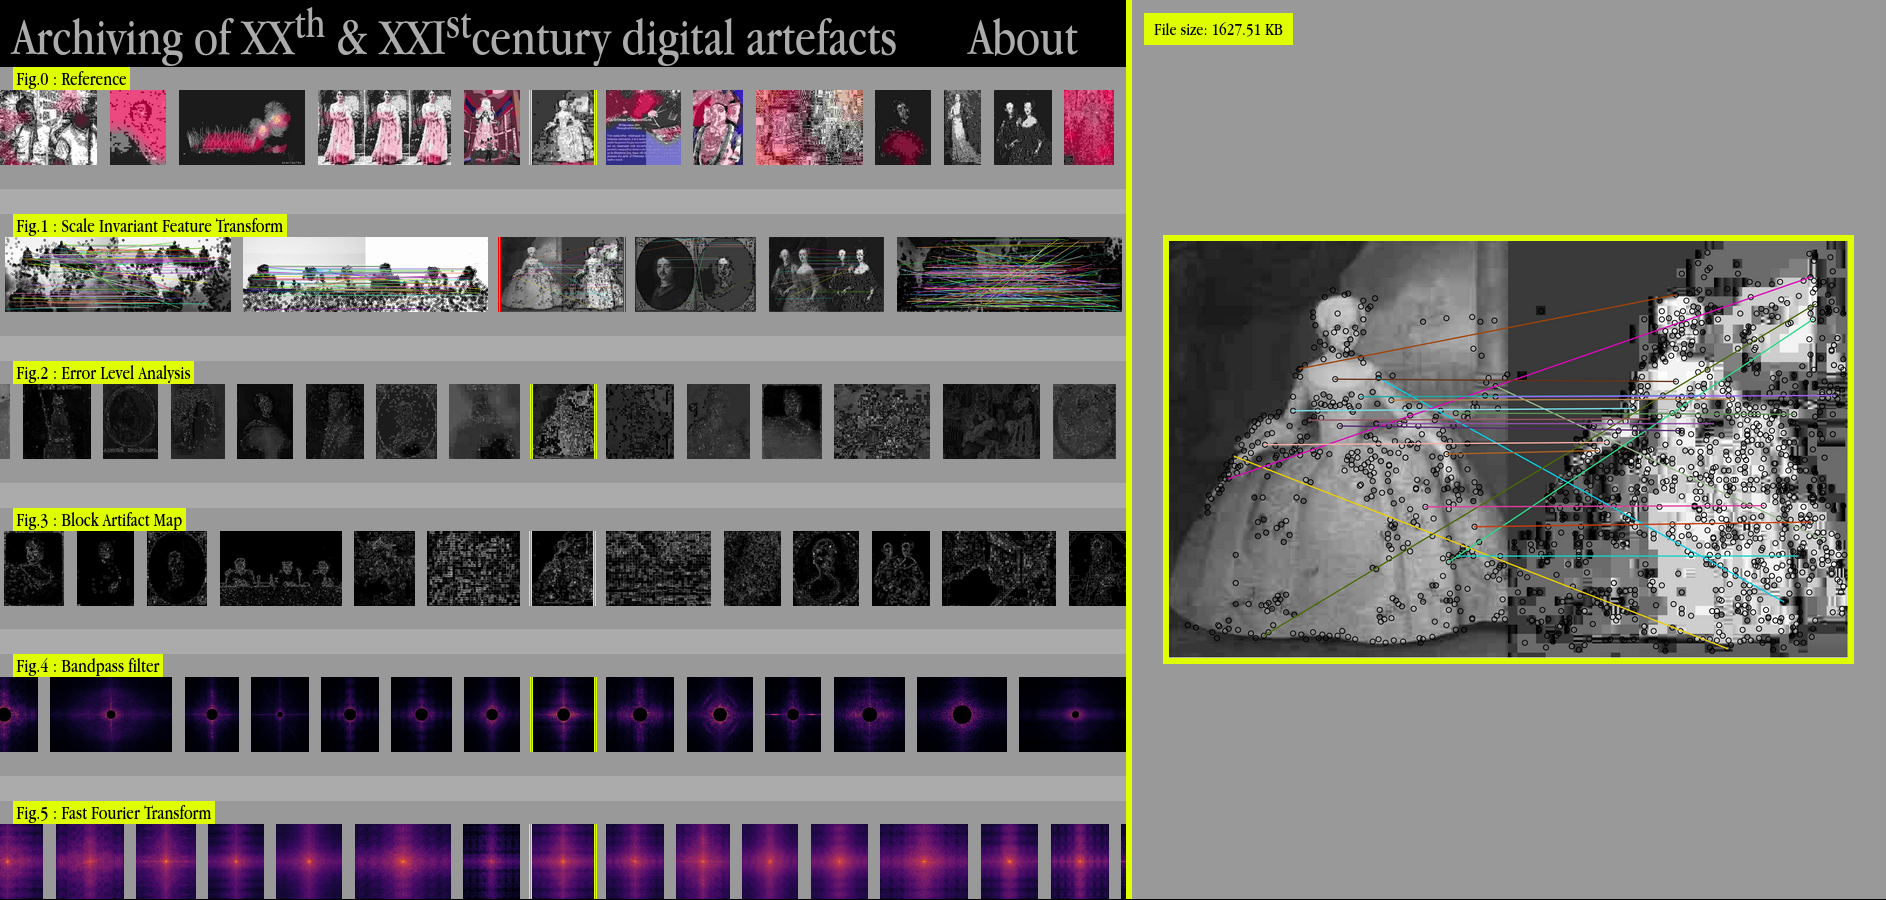Viewport: 1886px width, 900px height.
Task: Click the 'Fig.5 : Fast Fourier Transform' label
Action: (x=114, y=813)
